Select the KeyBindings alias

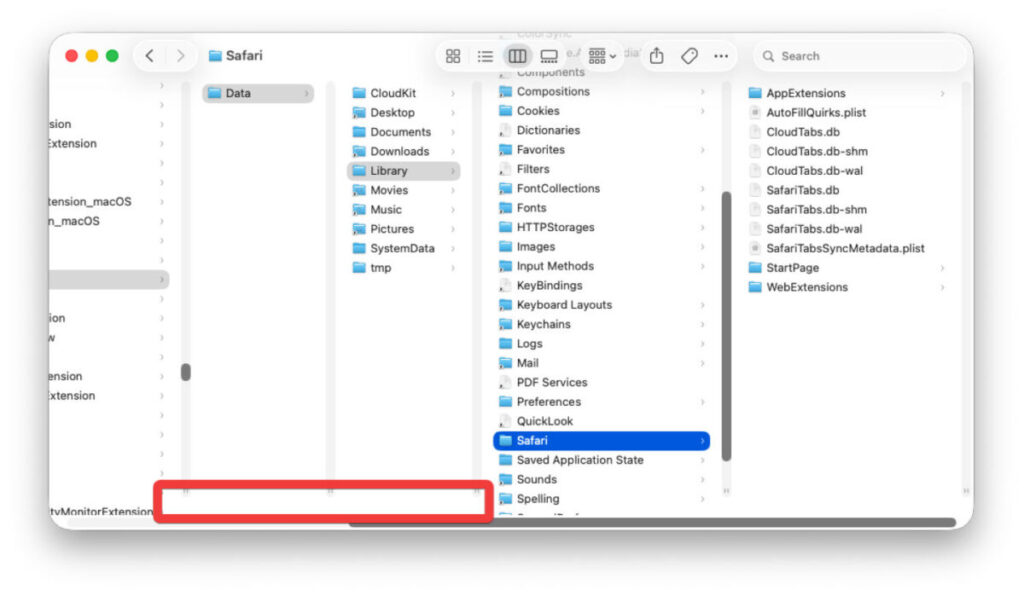click(x=601, y=286)
